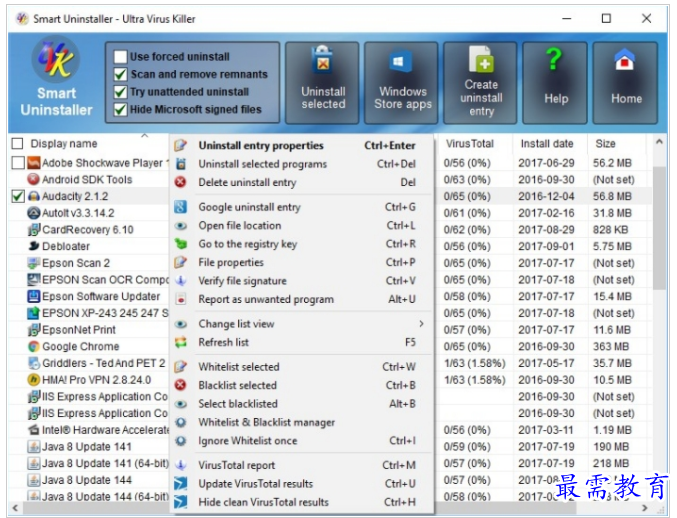This screenshot has width=677, height=518.
Task: Choose Open file location
Action: (x=302, y=226)
